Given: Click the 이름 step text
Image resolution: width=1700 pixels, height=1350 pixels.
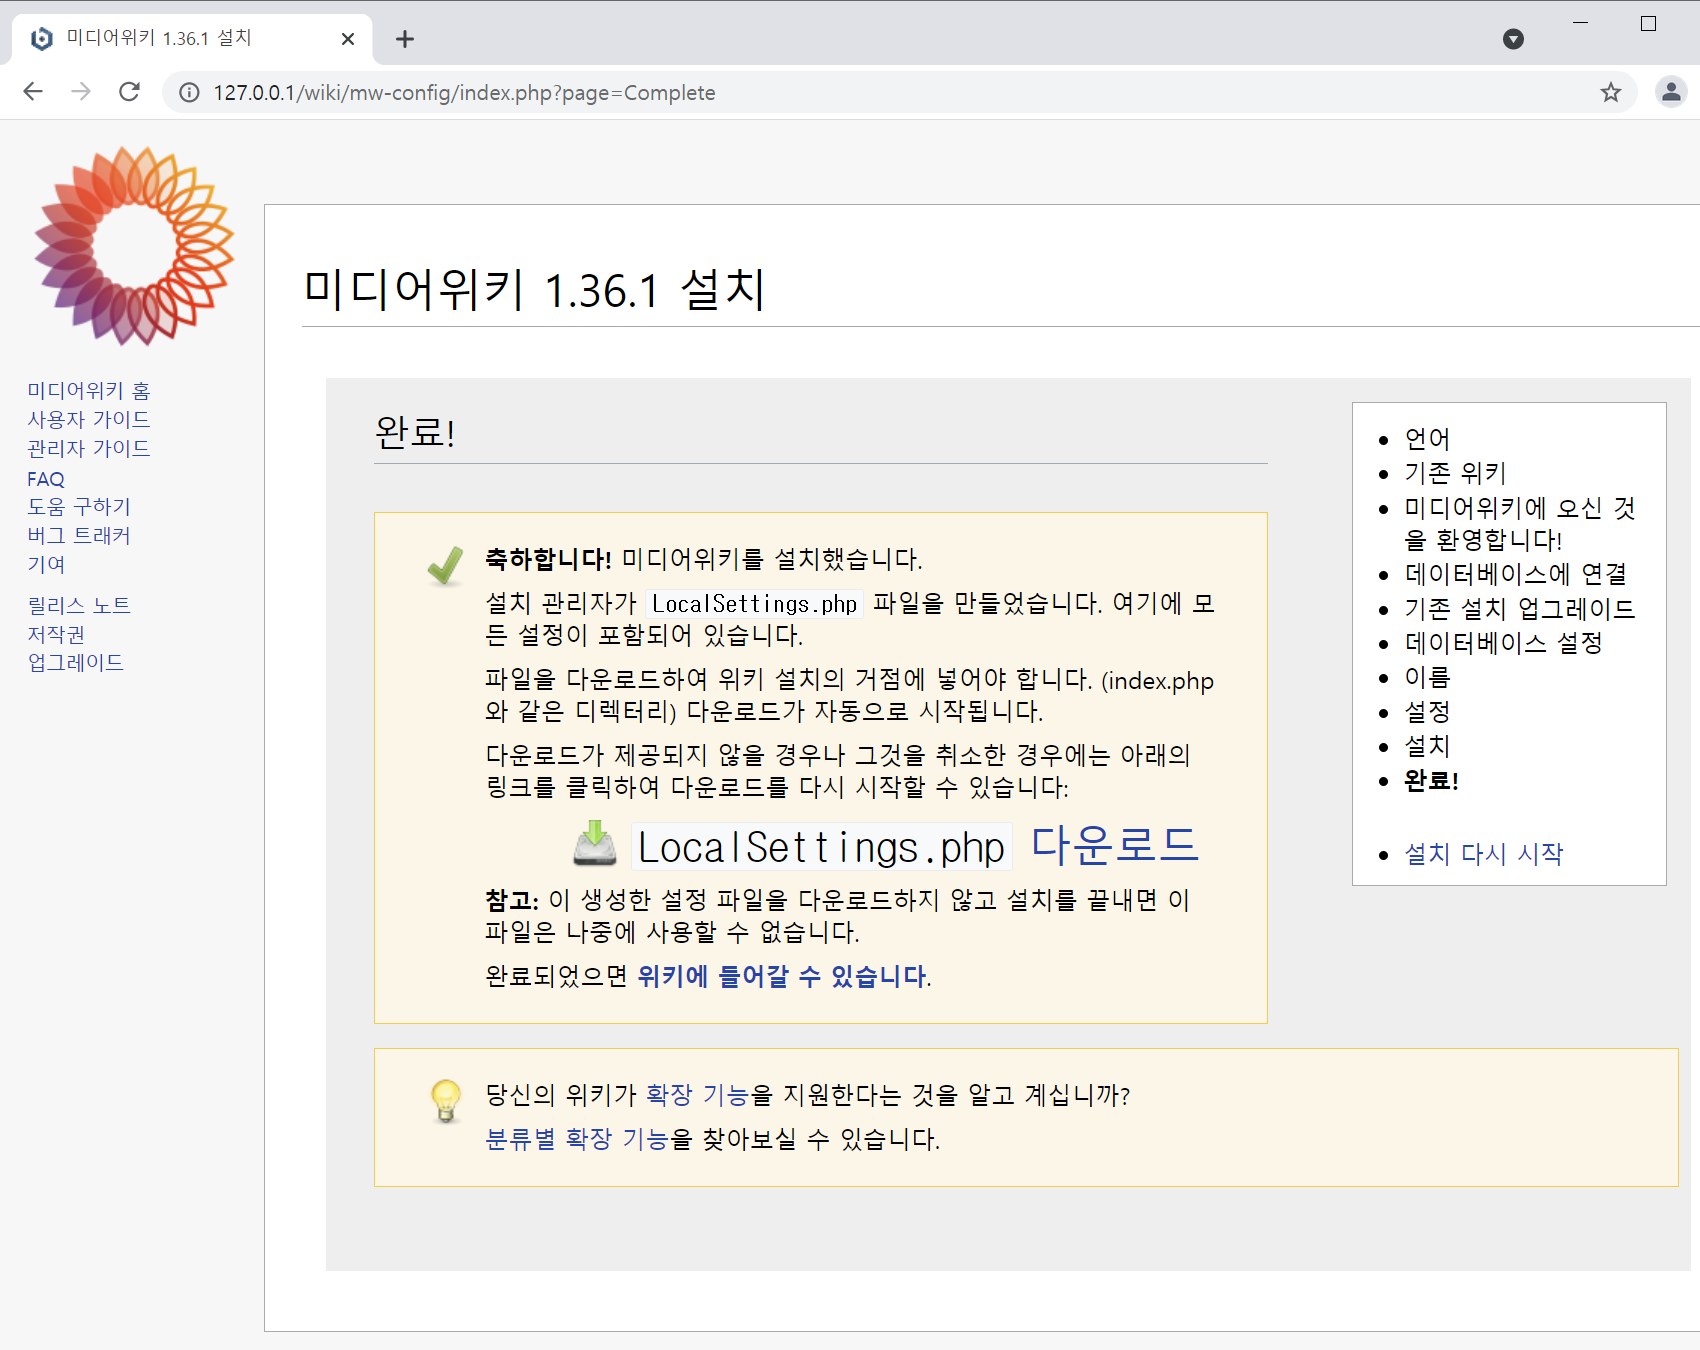Looking at the screenshot, I should [x=1427, y=677].
